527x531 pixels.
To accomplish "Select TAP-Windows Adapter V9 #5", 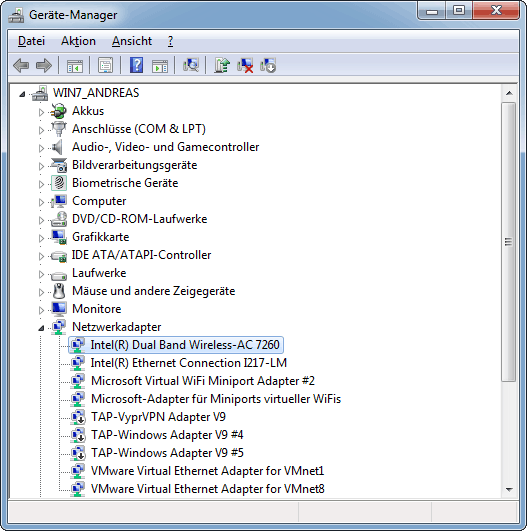I will (x=167, y=452).
